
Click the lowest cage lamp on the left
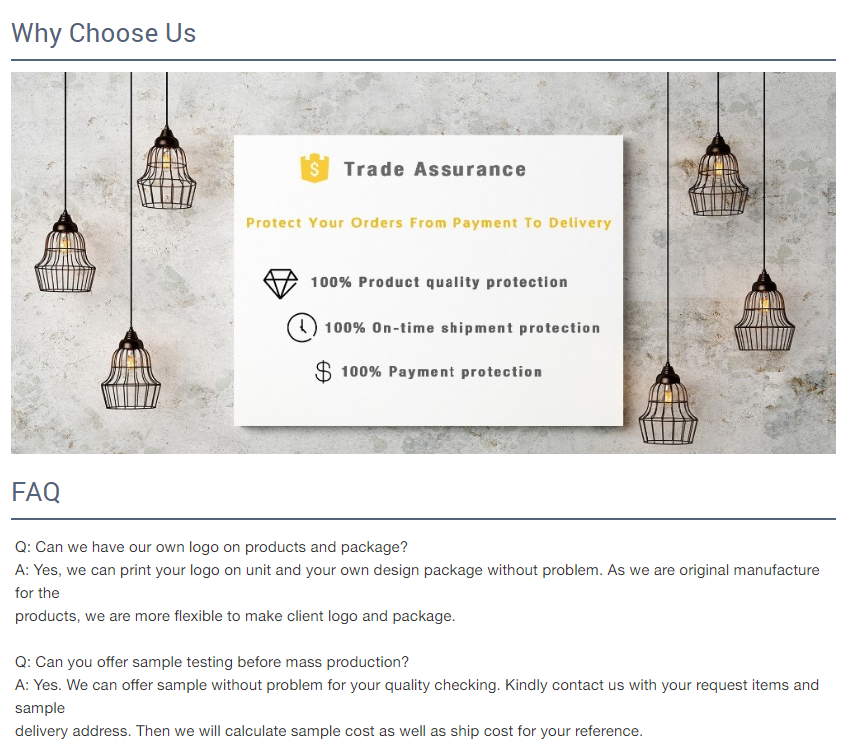coord(131,370)
